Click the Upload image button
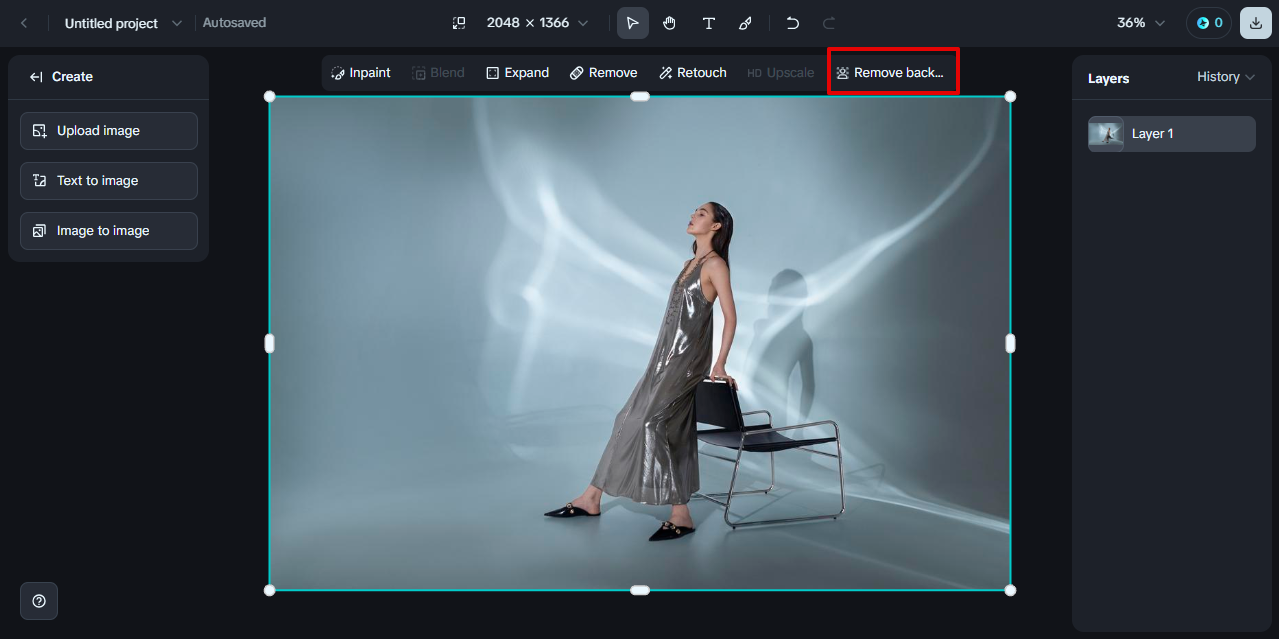Viewport: 1279px width, 639px height. tap(109, 131)
